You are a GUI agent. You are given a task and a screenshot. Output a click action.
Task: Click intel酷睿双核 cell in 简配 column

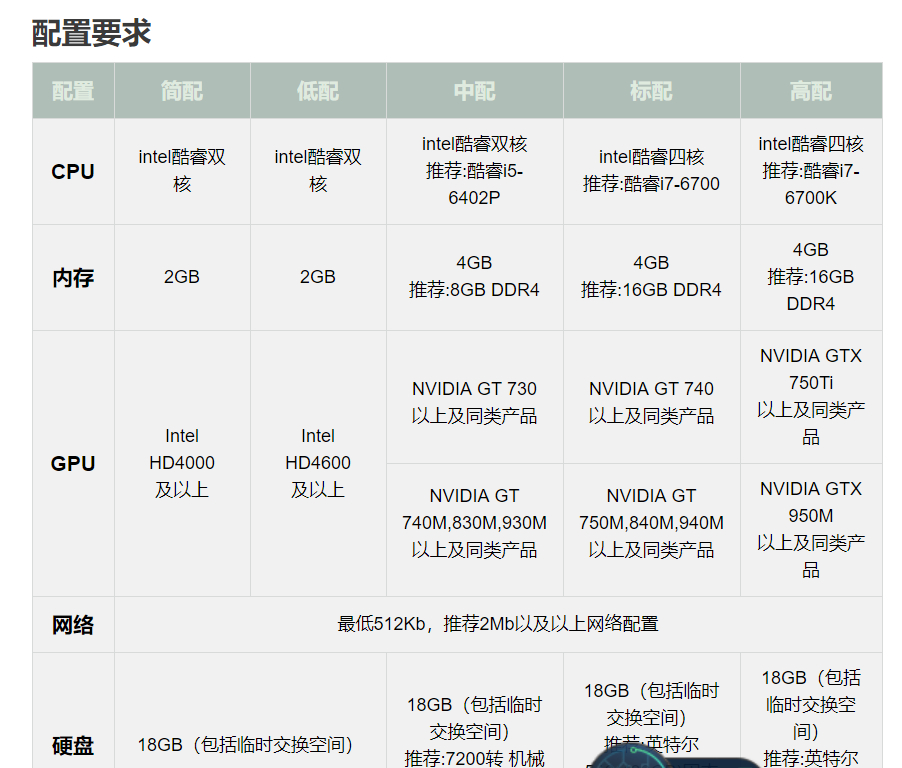point(182,171)
